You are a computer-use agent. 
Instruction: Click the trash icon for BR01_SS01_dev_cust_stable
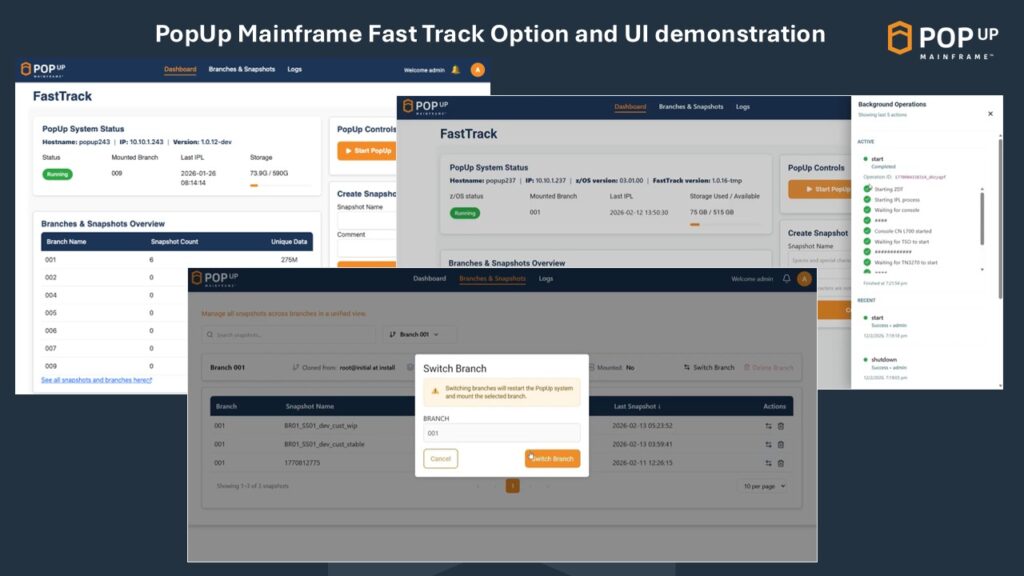[781, 444]
